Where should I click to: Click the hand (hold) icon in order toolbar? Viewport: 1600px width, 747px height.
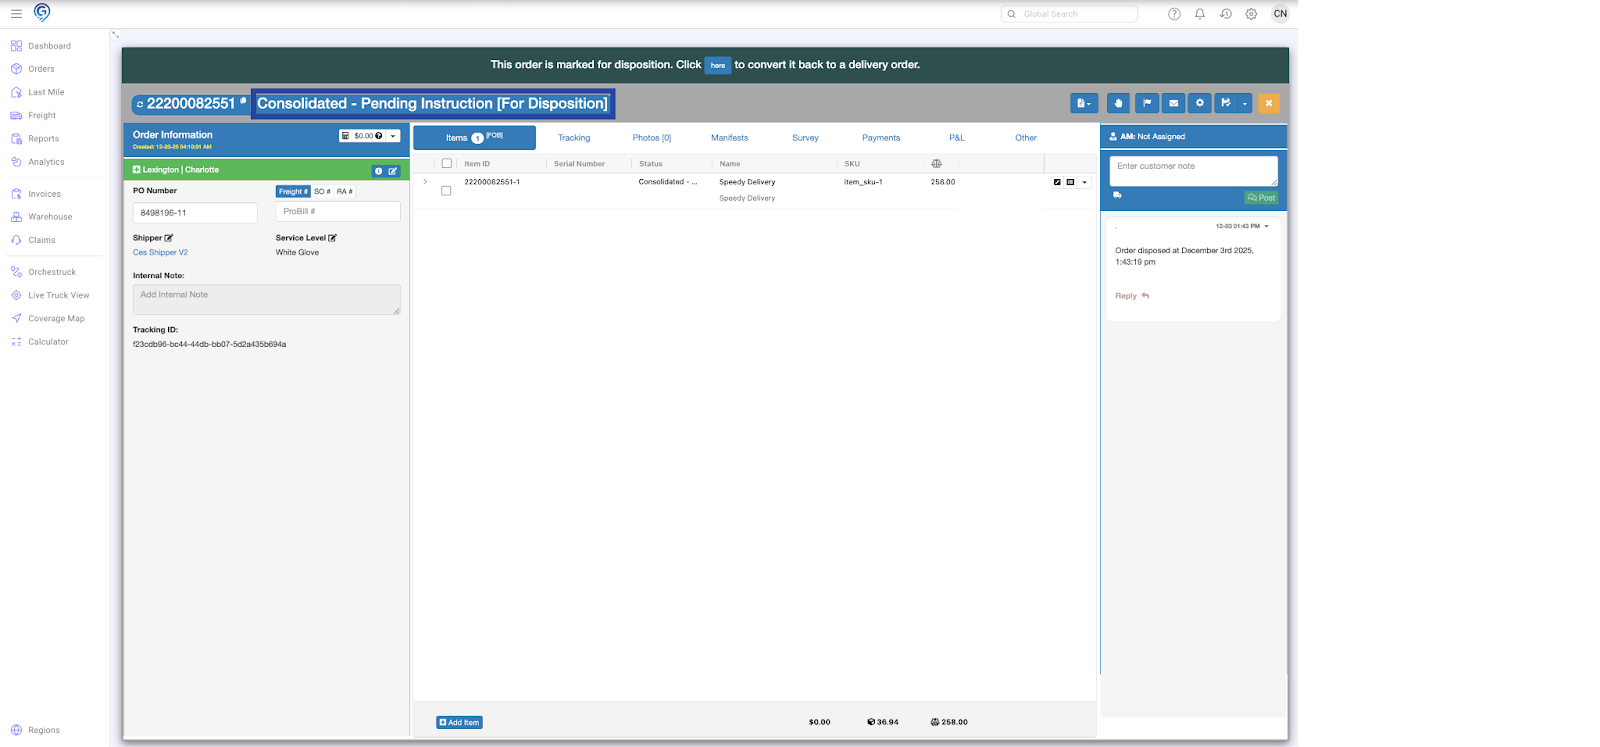1119,103
